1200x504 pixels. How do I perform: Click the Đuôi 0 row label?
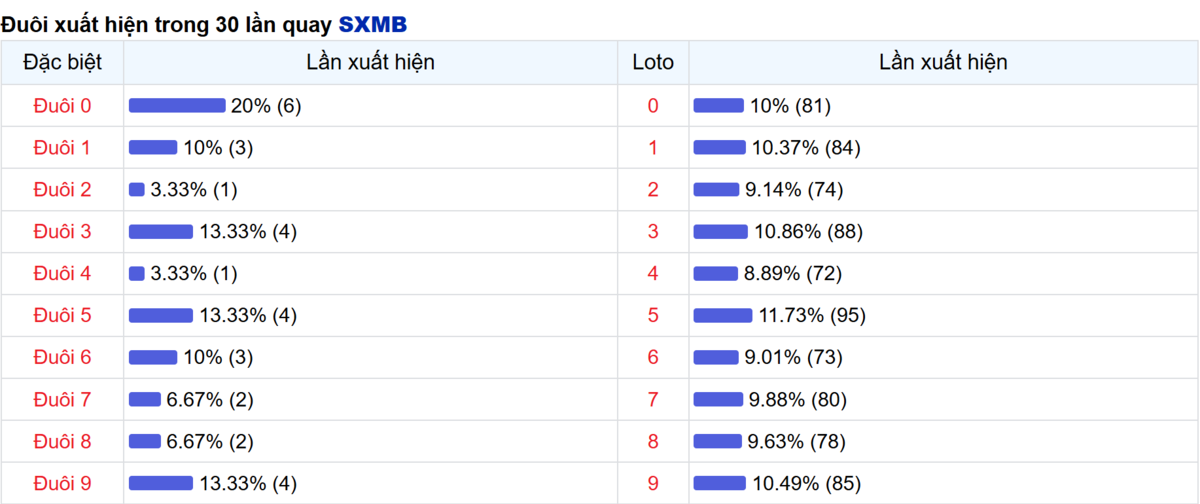click(x=62, y=106)
